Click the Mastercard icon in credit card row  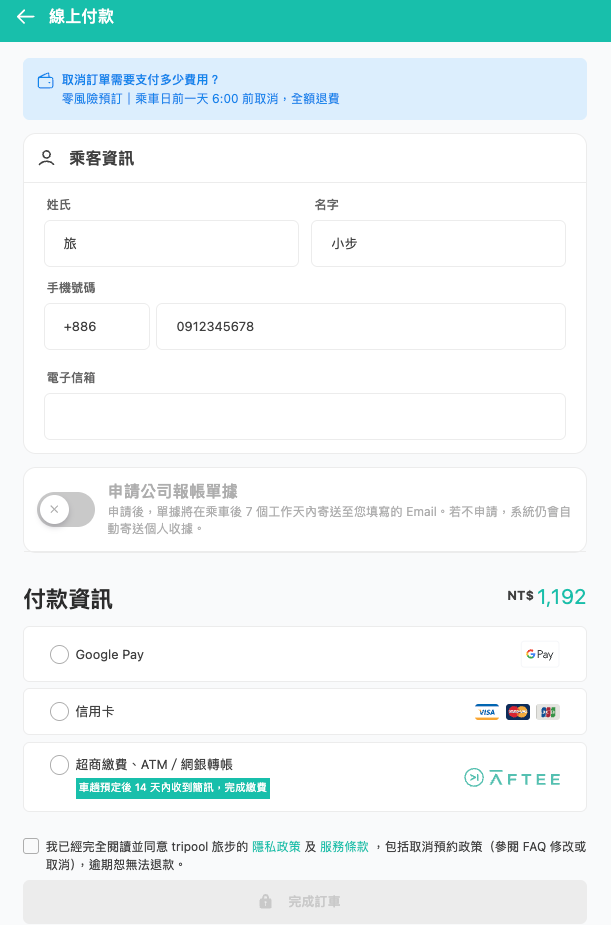pyautogui.click(x=518, y=711)
